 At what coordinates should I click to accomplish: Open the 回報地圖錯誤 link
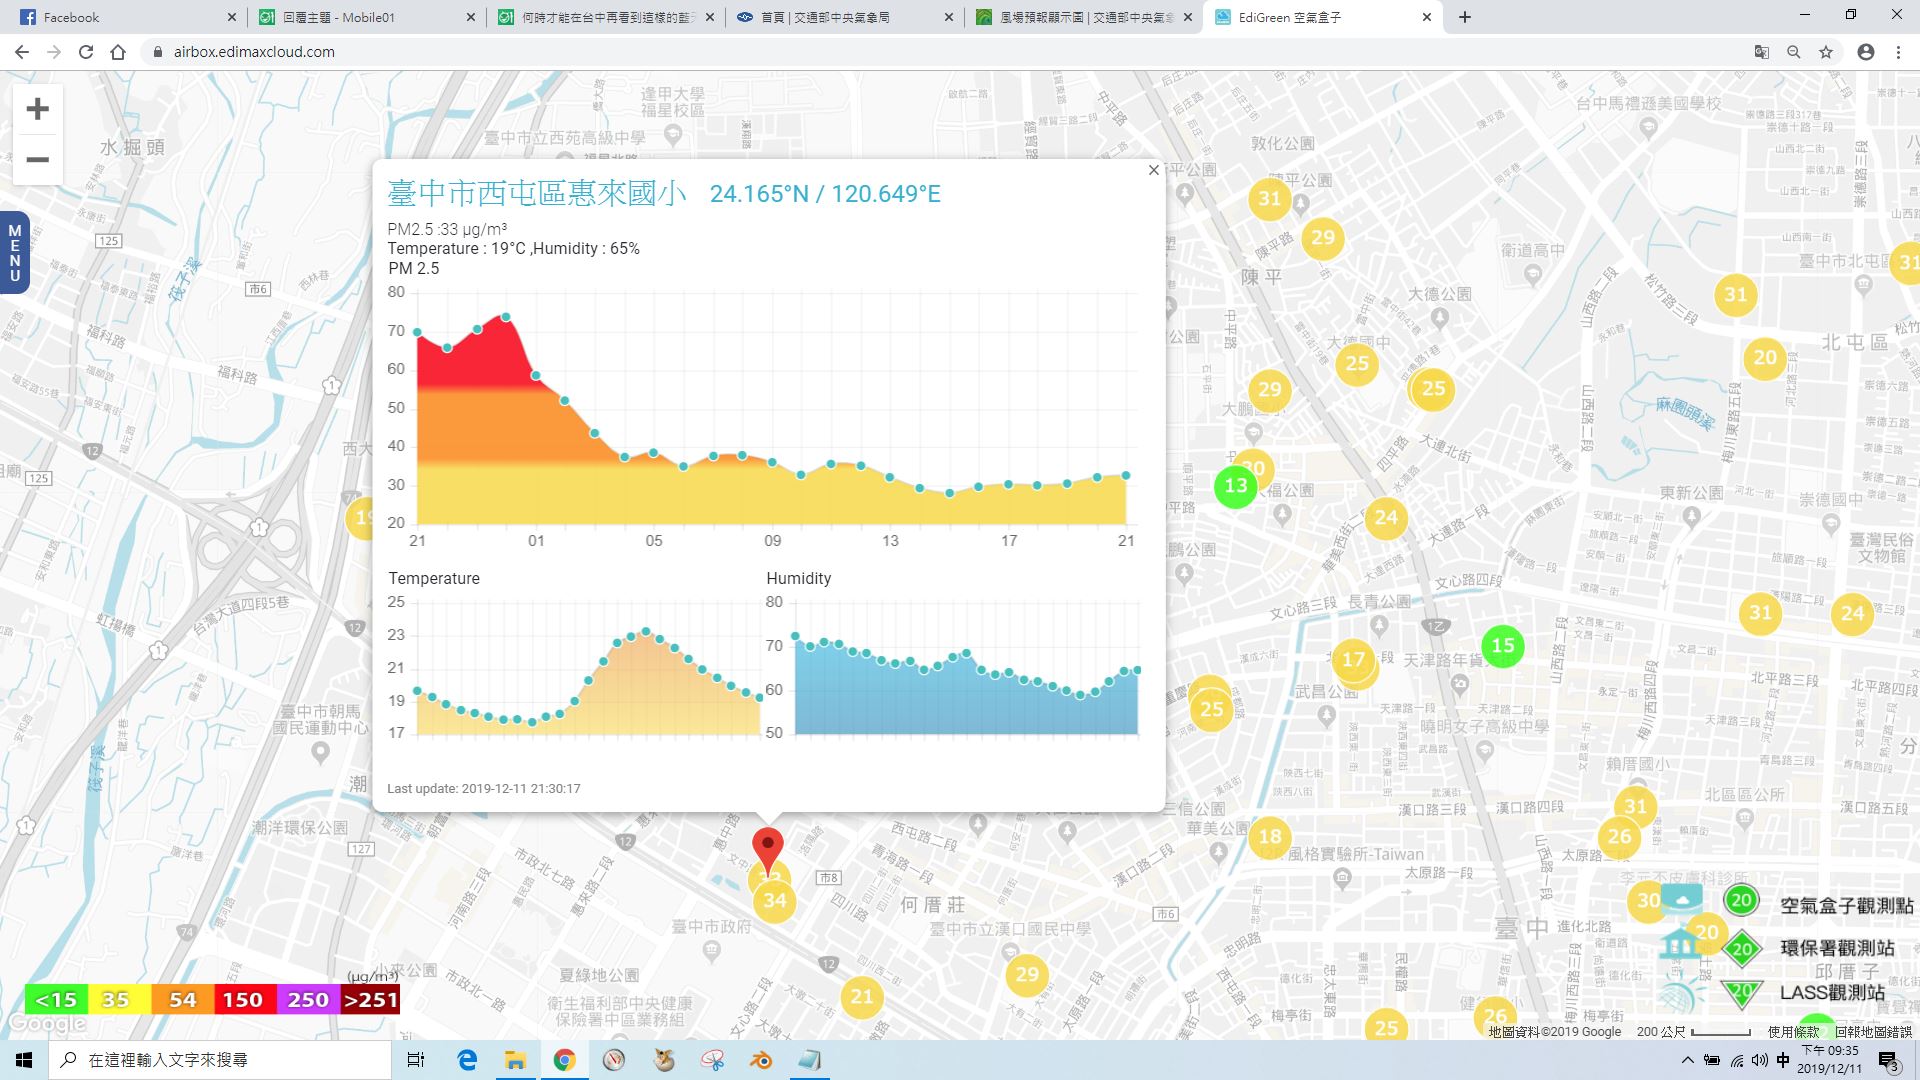coord(1873,1032)
